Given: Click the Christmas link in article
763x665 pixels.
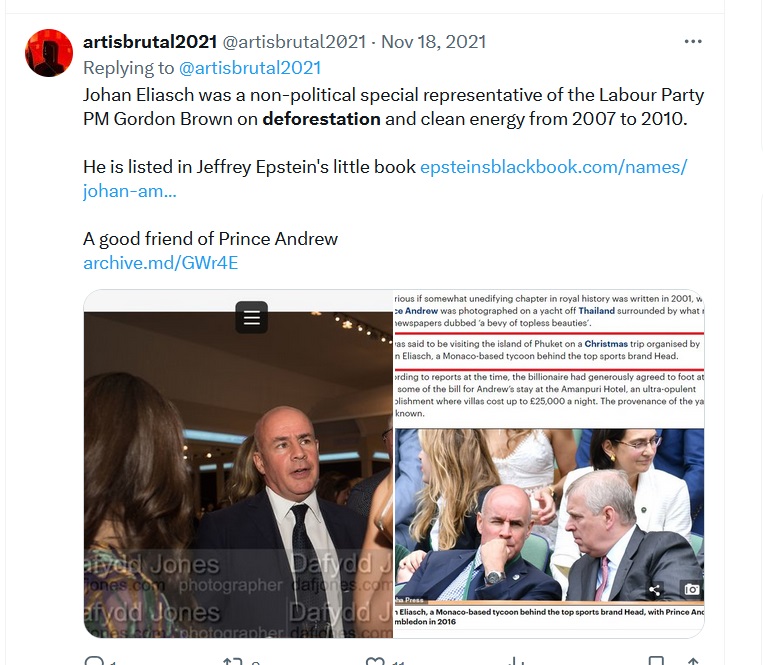Looking at the screenshot, I should [x=606, y=344].
